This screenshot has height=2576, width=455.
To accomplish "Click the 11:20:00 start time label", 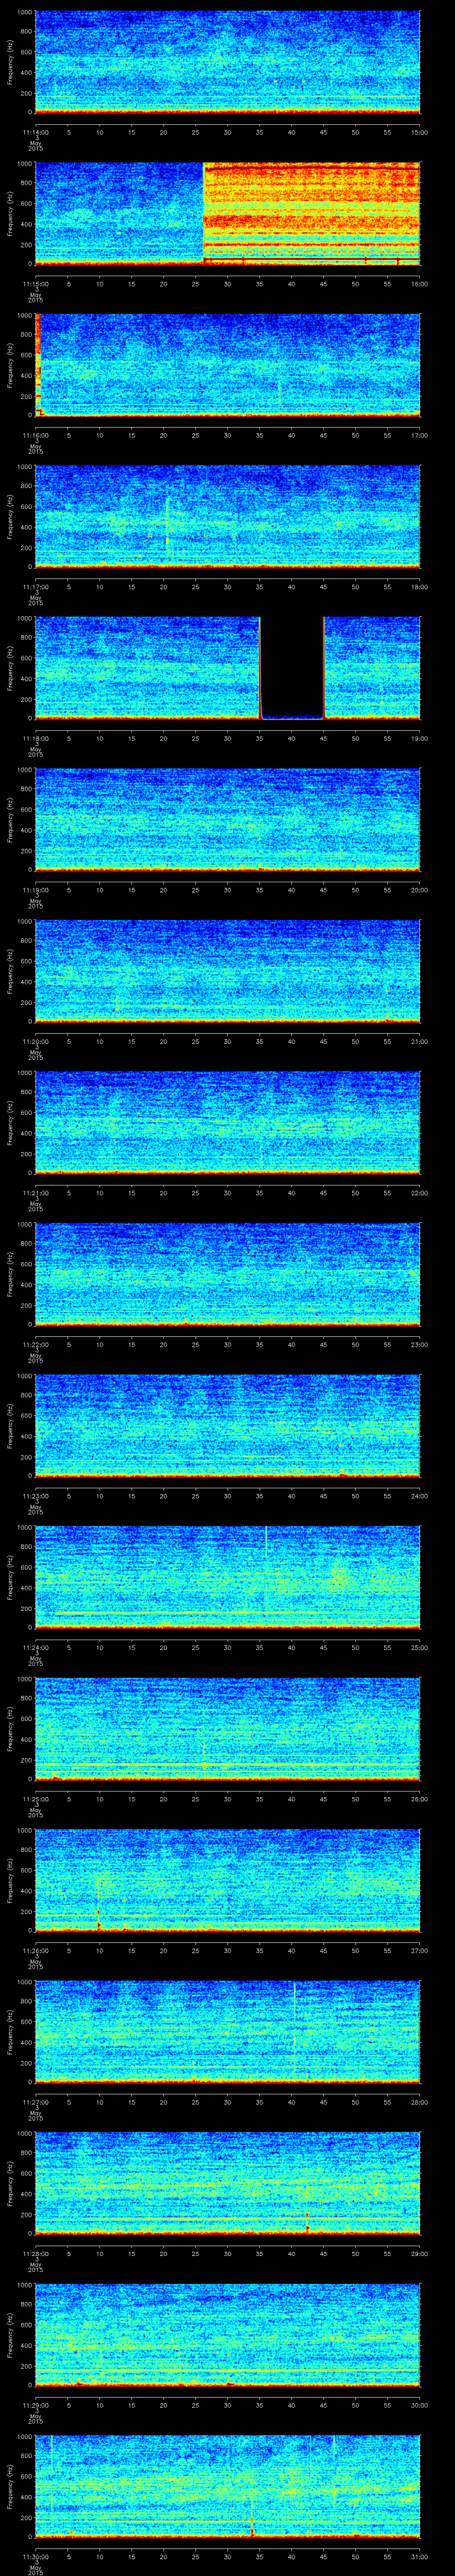I will 35,1041.
